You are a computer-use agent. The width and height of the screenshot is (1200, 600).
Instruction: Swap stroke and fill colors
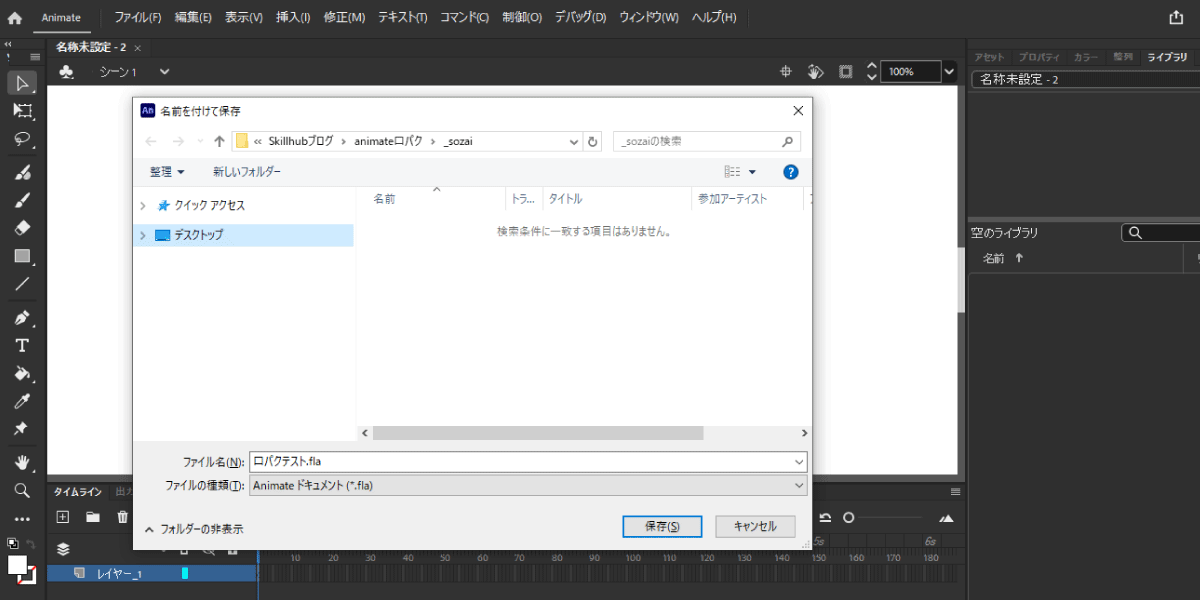(x=31, y=544)
